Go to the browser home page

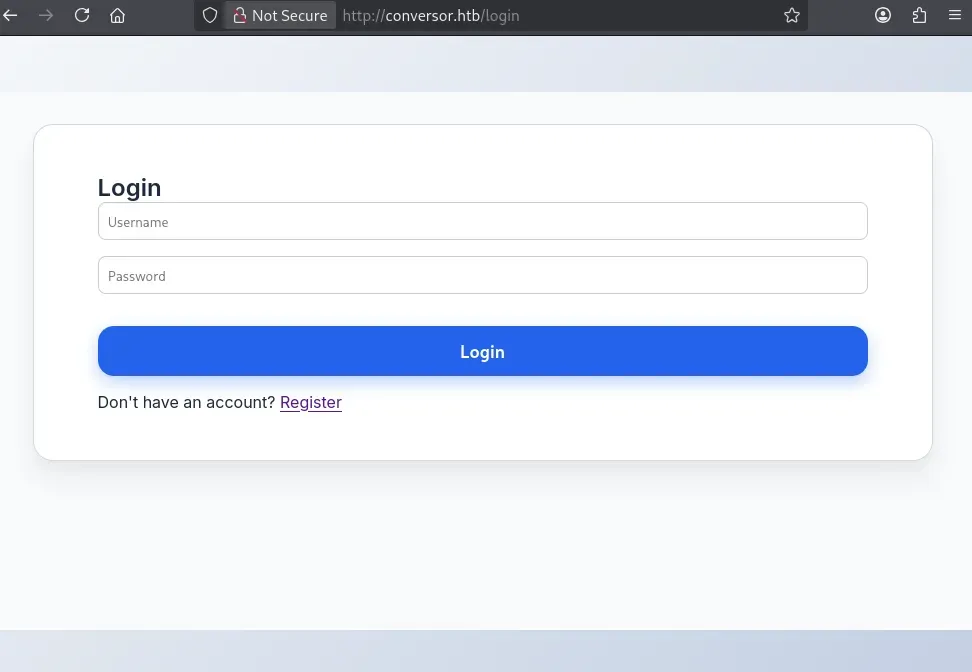(118, 15)
